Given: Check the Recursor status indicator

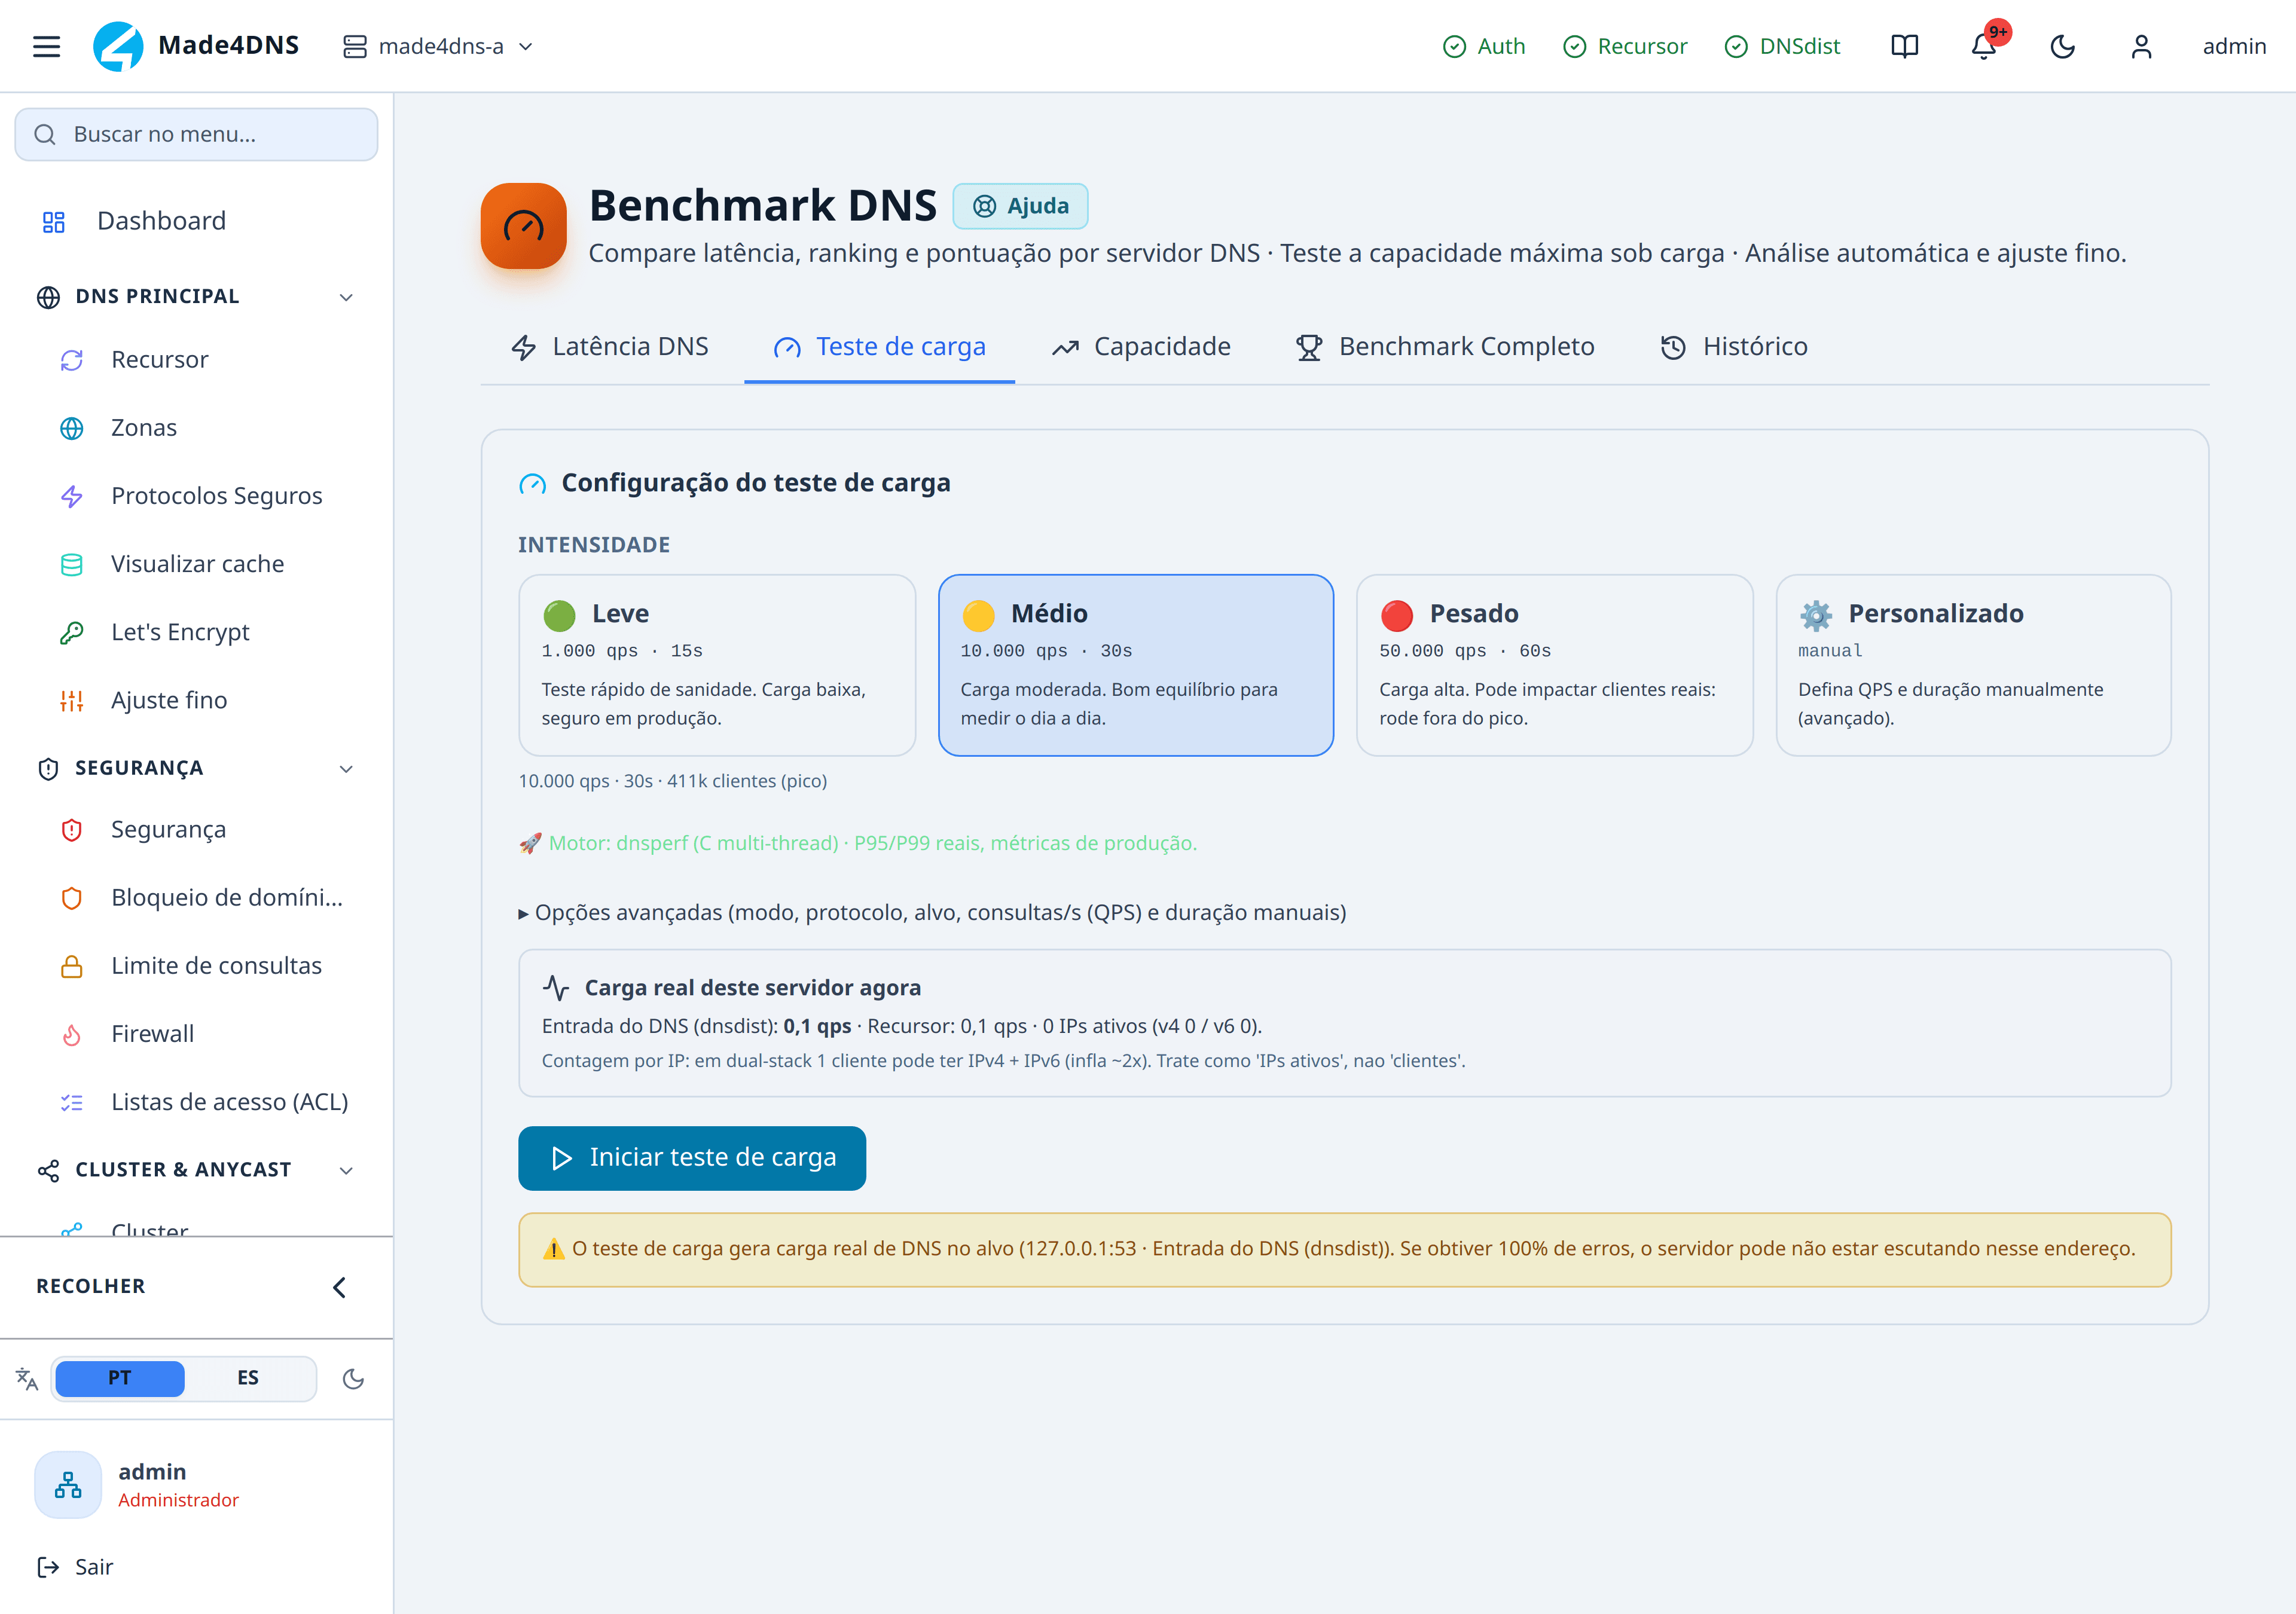Looking at the screenshot, I should [x=1625, y=46].
